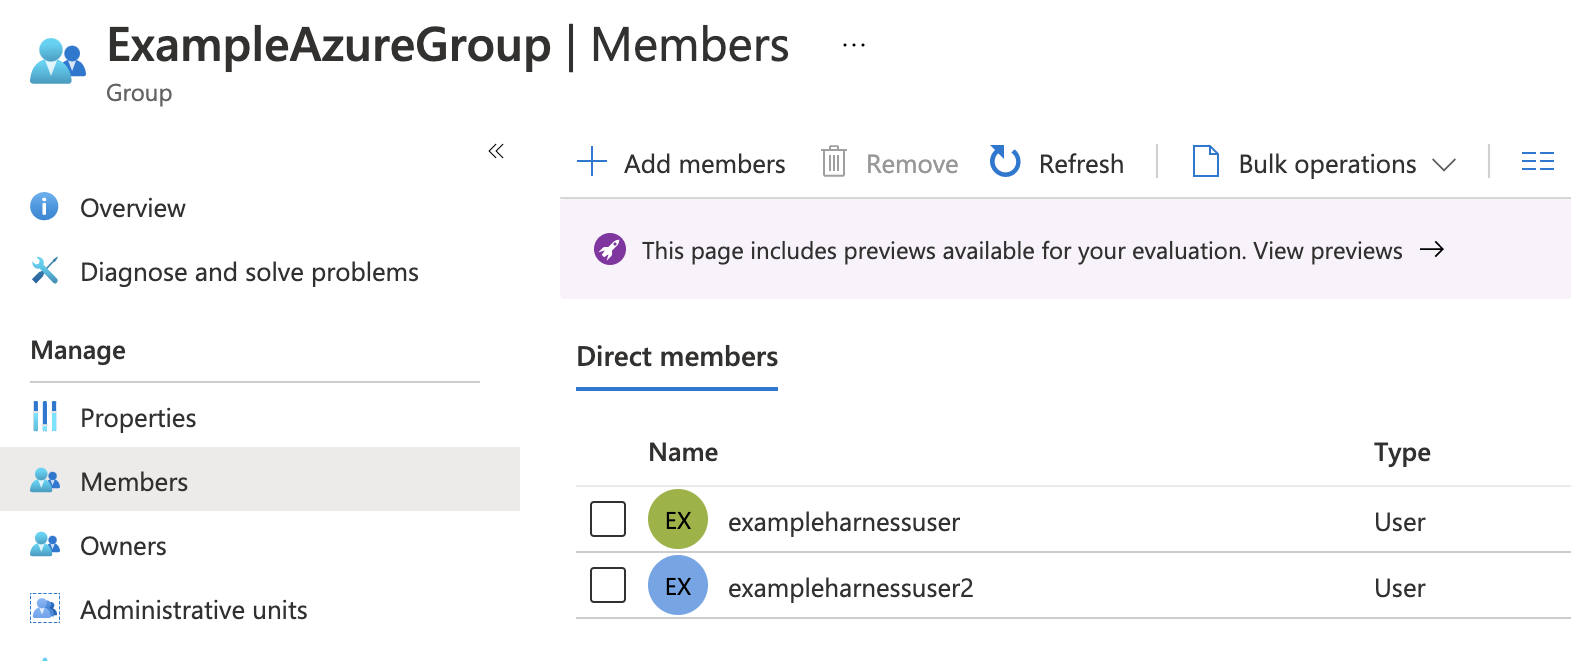Image resolution: width=1571 pixels, height=661 pixels.
Task: Click the ExampleAzureGroup | Members title
Action: point(448,46)
